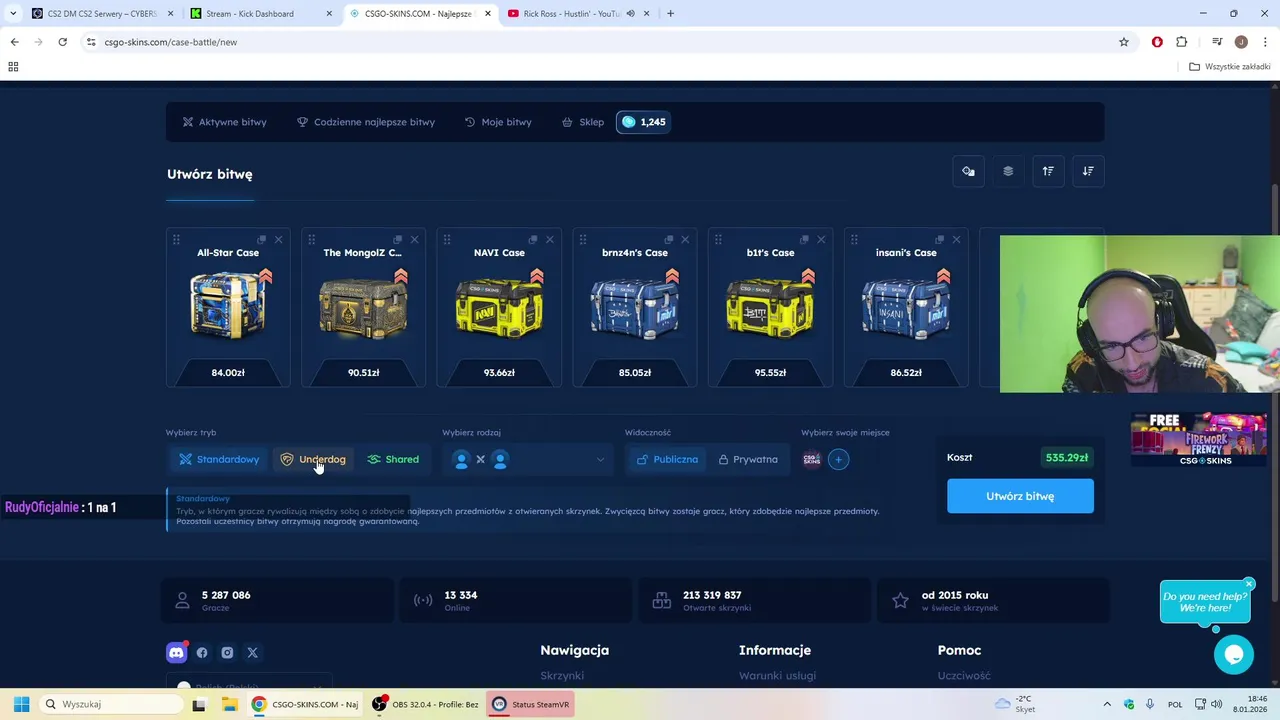This screenshot has width=1280, height=720.
Task: Open the Instagram social link
Action: pos(227,652)
